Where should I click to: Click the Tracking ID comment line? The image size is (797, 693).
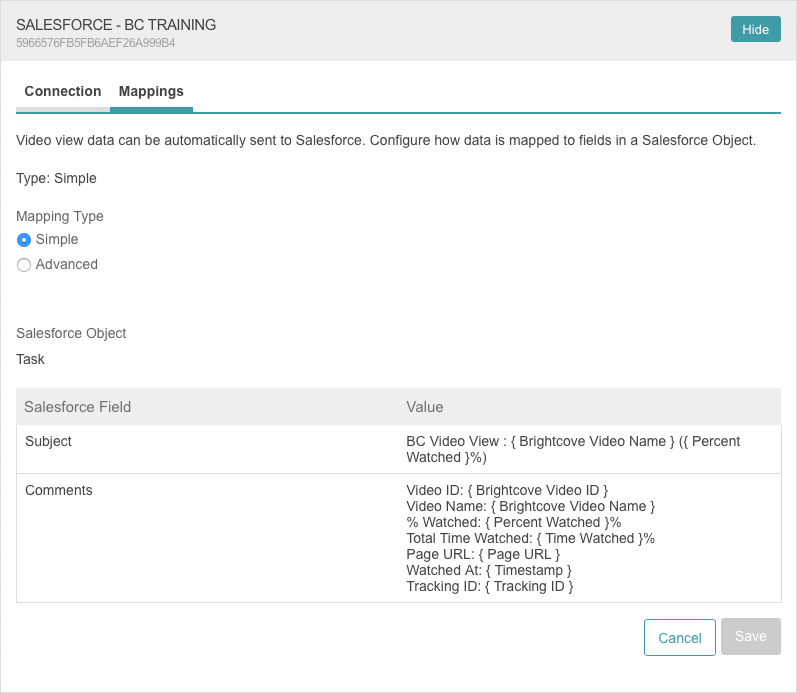[x=489, y=587]
